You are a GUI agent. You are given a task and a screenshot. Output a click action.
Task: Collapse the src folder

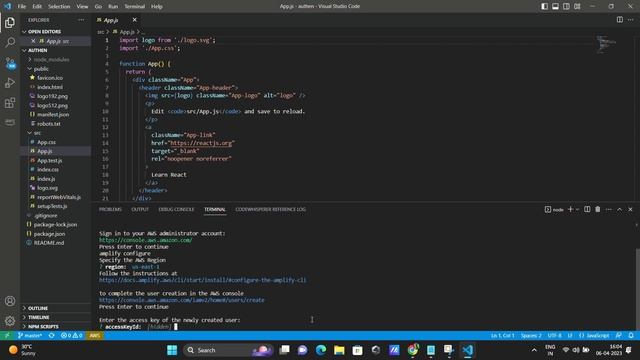[x=37, y=133]
